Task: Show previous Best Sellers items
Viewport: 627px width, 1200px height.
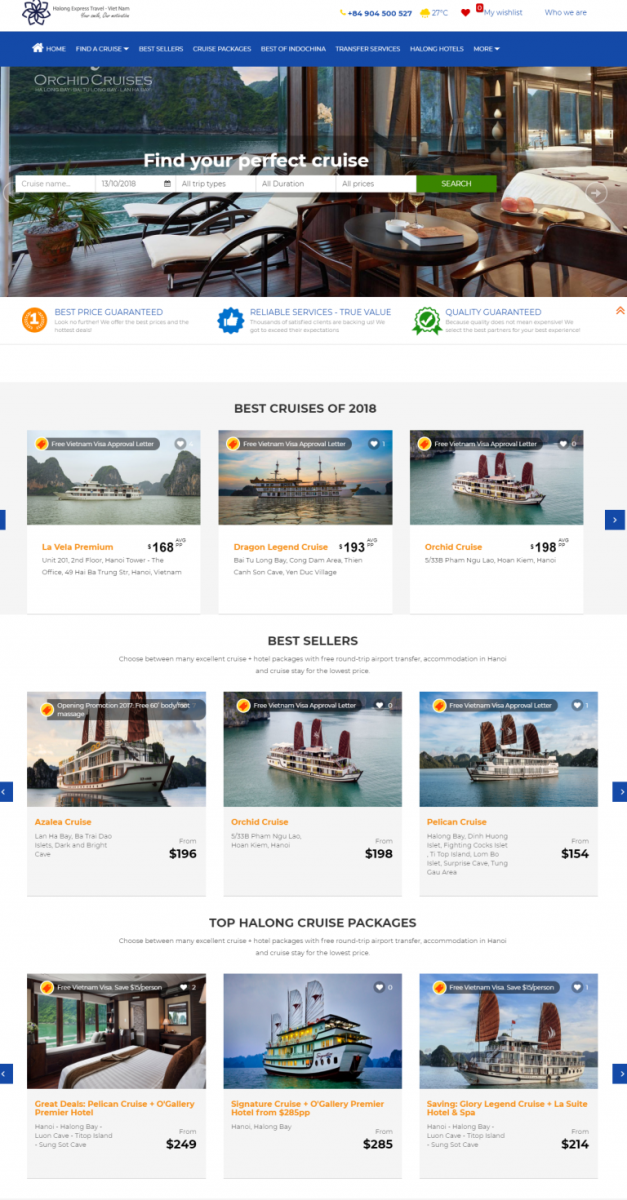Action: 6,792
